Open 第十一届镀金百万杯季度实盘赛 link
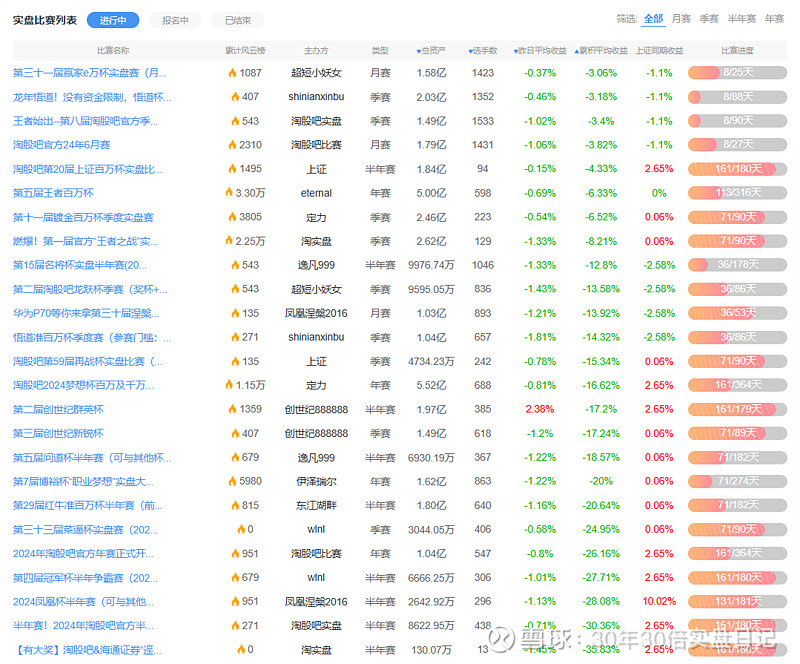 pos(83,217)
